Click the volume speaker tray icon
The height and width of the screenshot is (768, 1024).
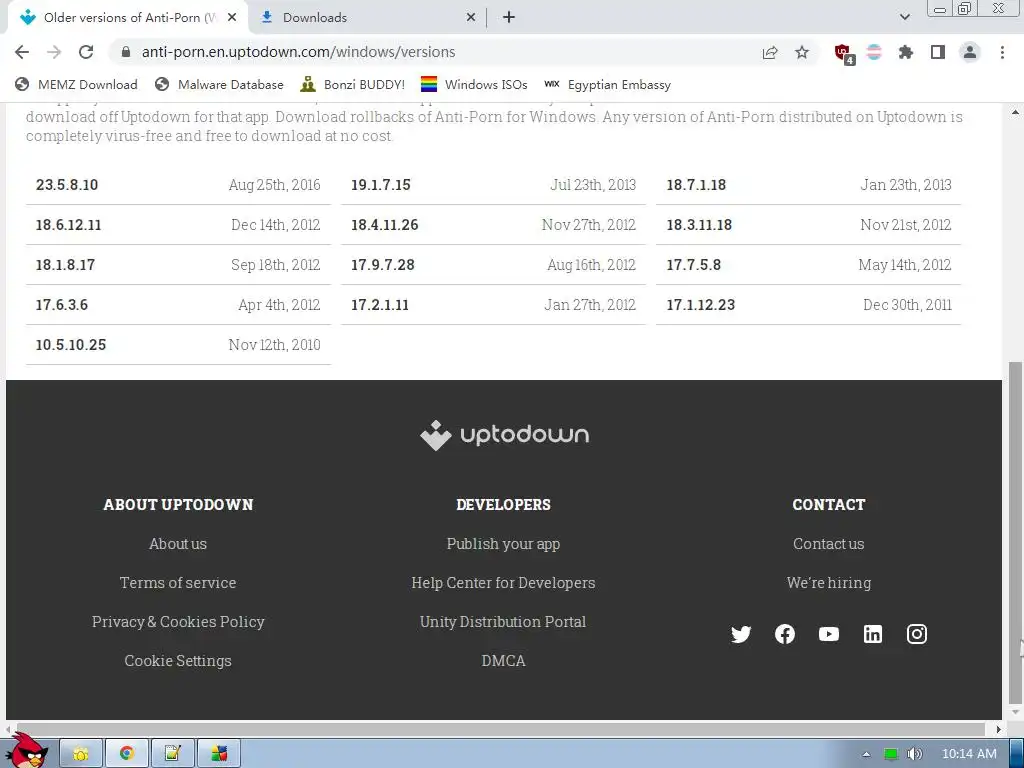(914, 754)
